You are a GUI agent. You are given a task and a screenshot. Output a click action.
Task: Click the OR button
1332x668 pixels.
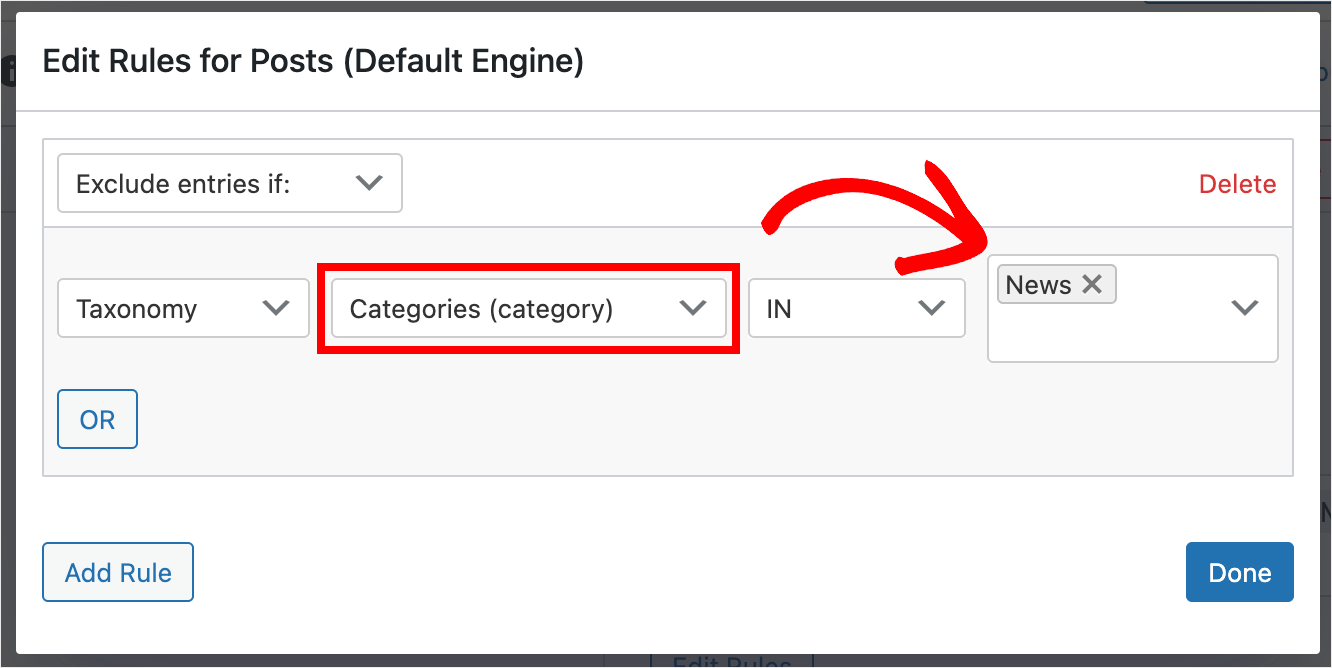pyautogui.click(x=97, y=420)
